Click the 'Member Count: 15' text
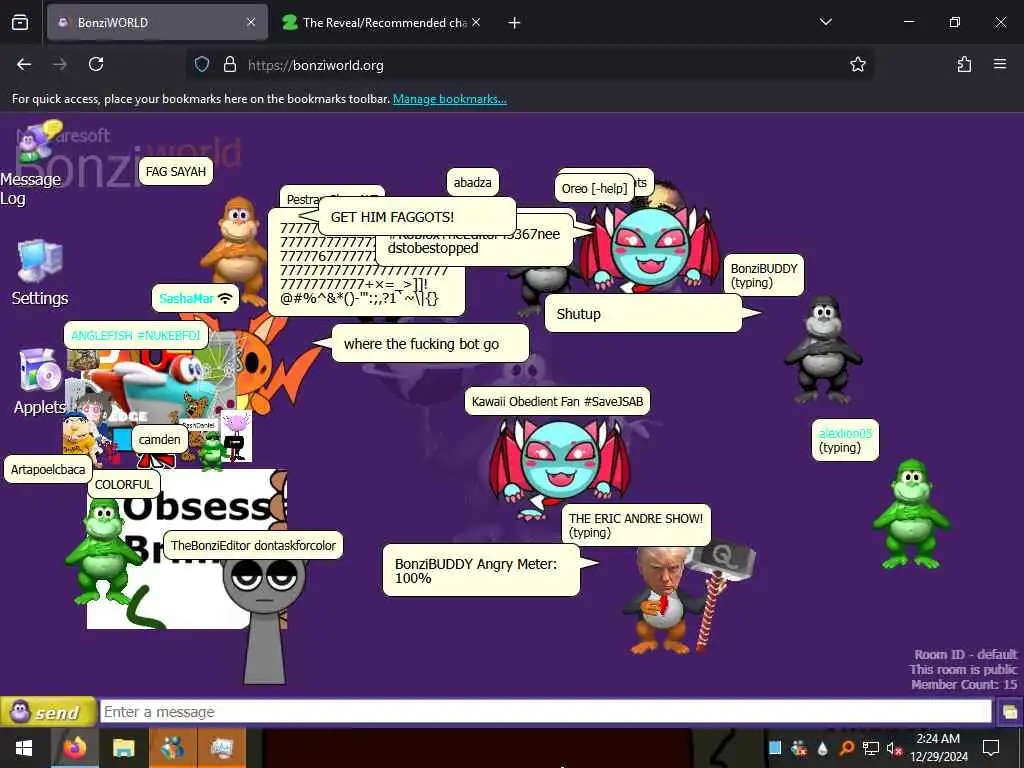The width and height of the screenshot is (1024, 768). click(964, 684)
